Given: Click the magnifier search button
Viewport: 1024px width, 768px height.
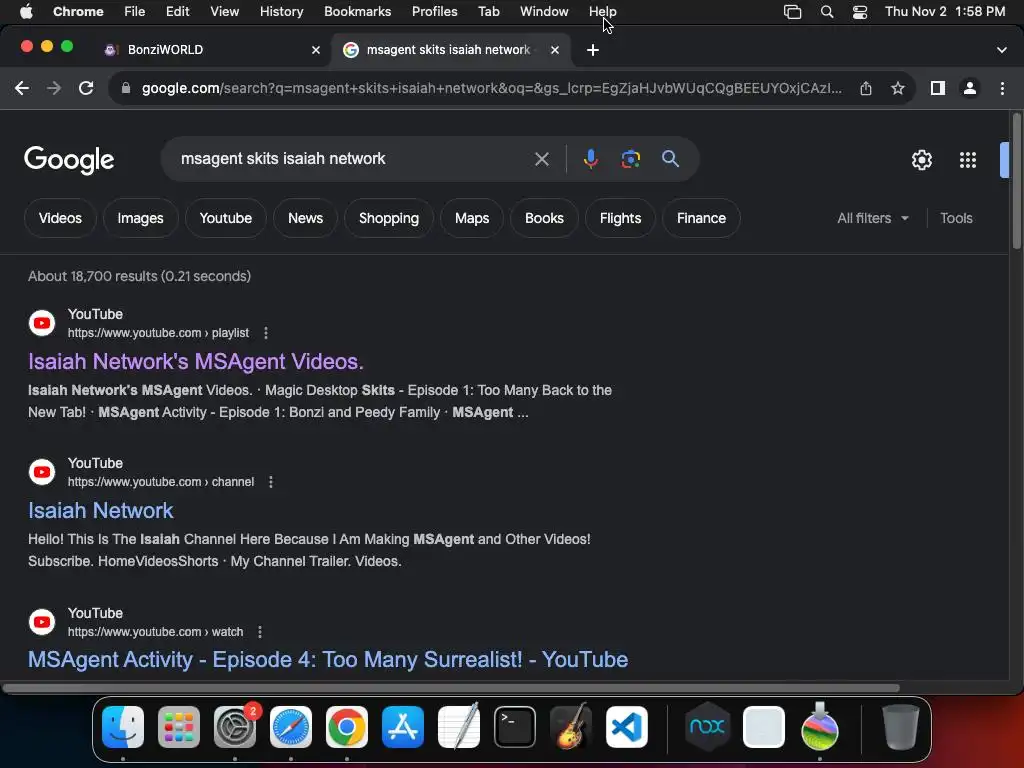Looking at the screenshot, I should pyautogui.click(x=670, y=159).
